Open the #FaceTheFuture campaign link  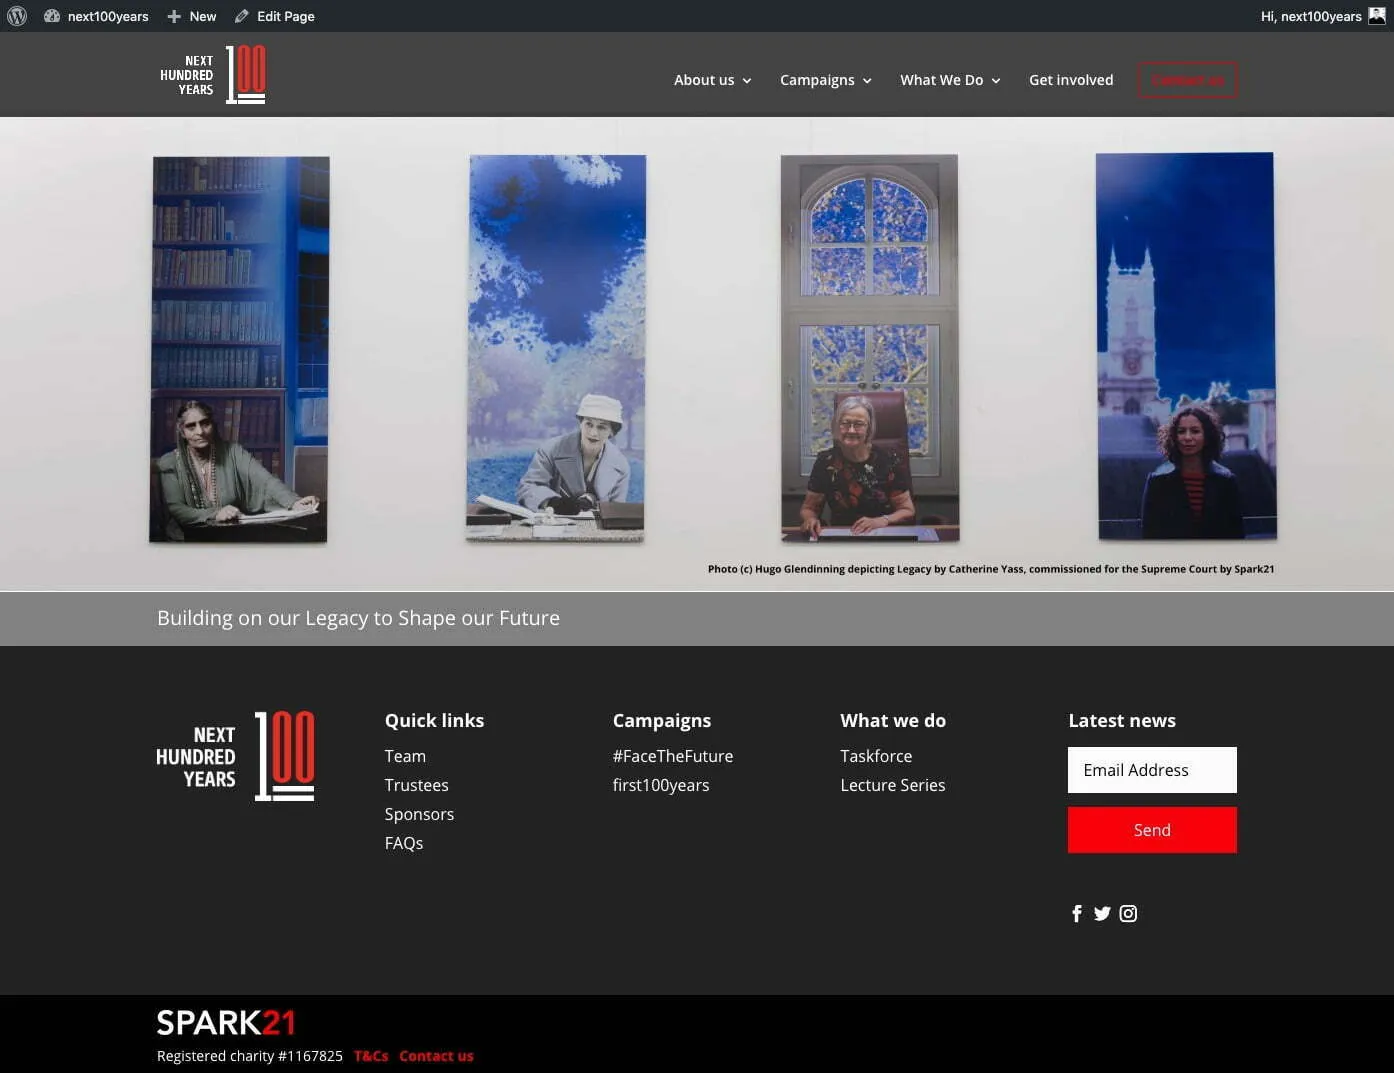click(673, 756)
